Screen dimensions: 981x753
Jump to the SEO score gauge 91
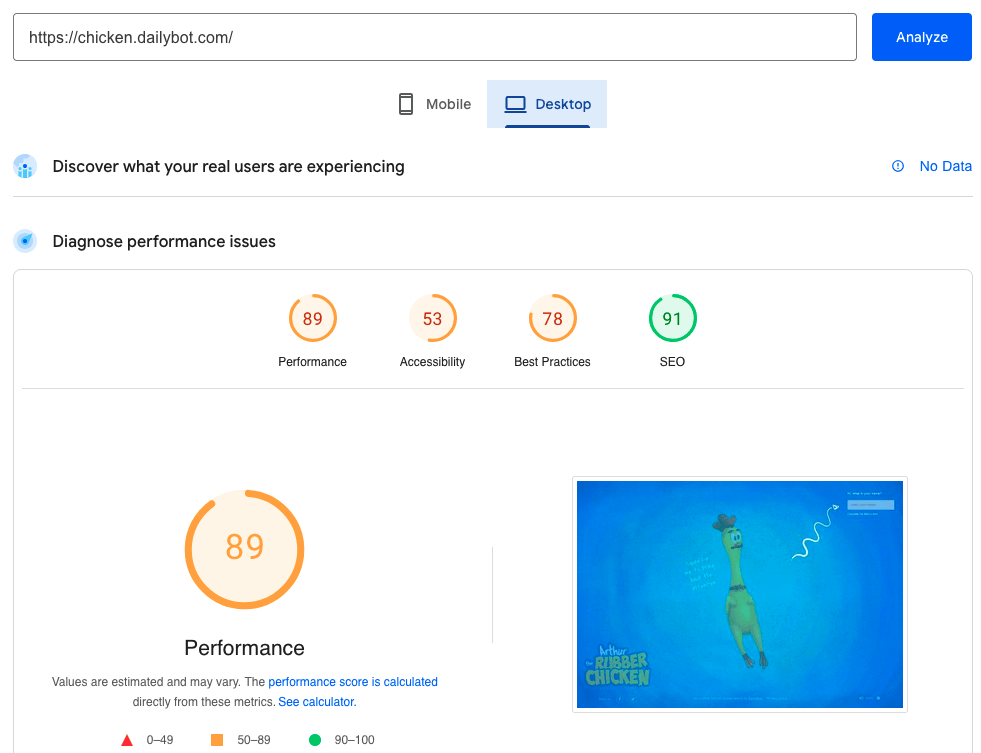coord(673,318)
